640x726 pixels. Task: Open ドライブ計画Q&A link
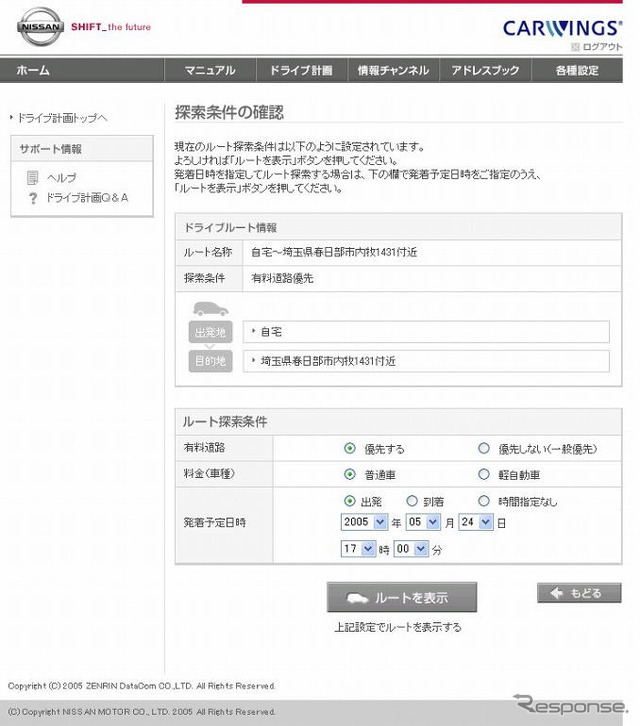pos(87,198)
